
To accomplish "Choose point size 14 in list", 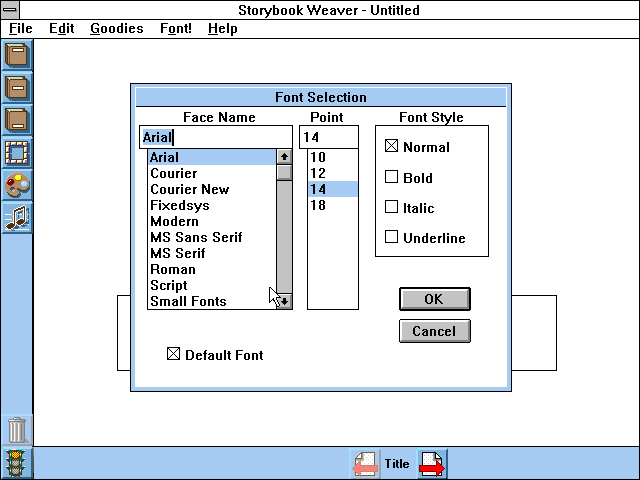I will 333,189.
